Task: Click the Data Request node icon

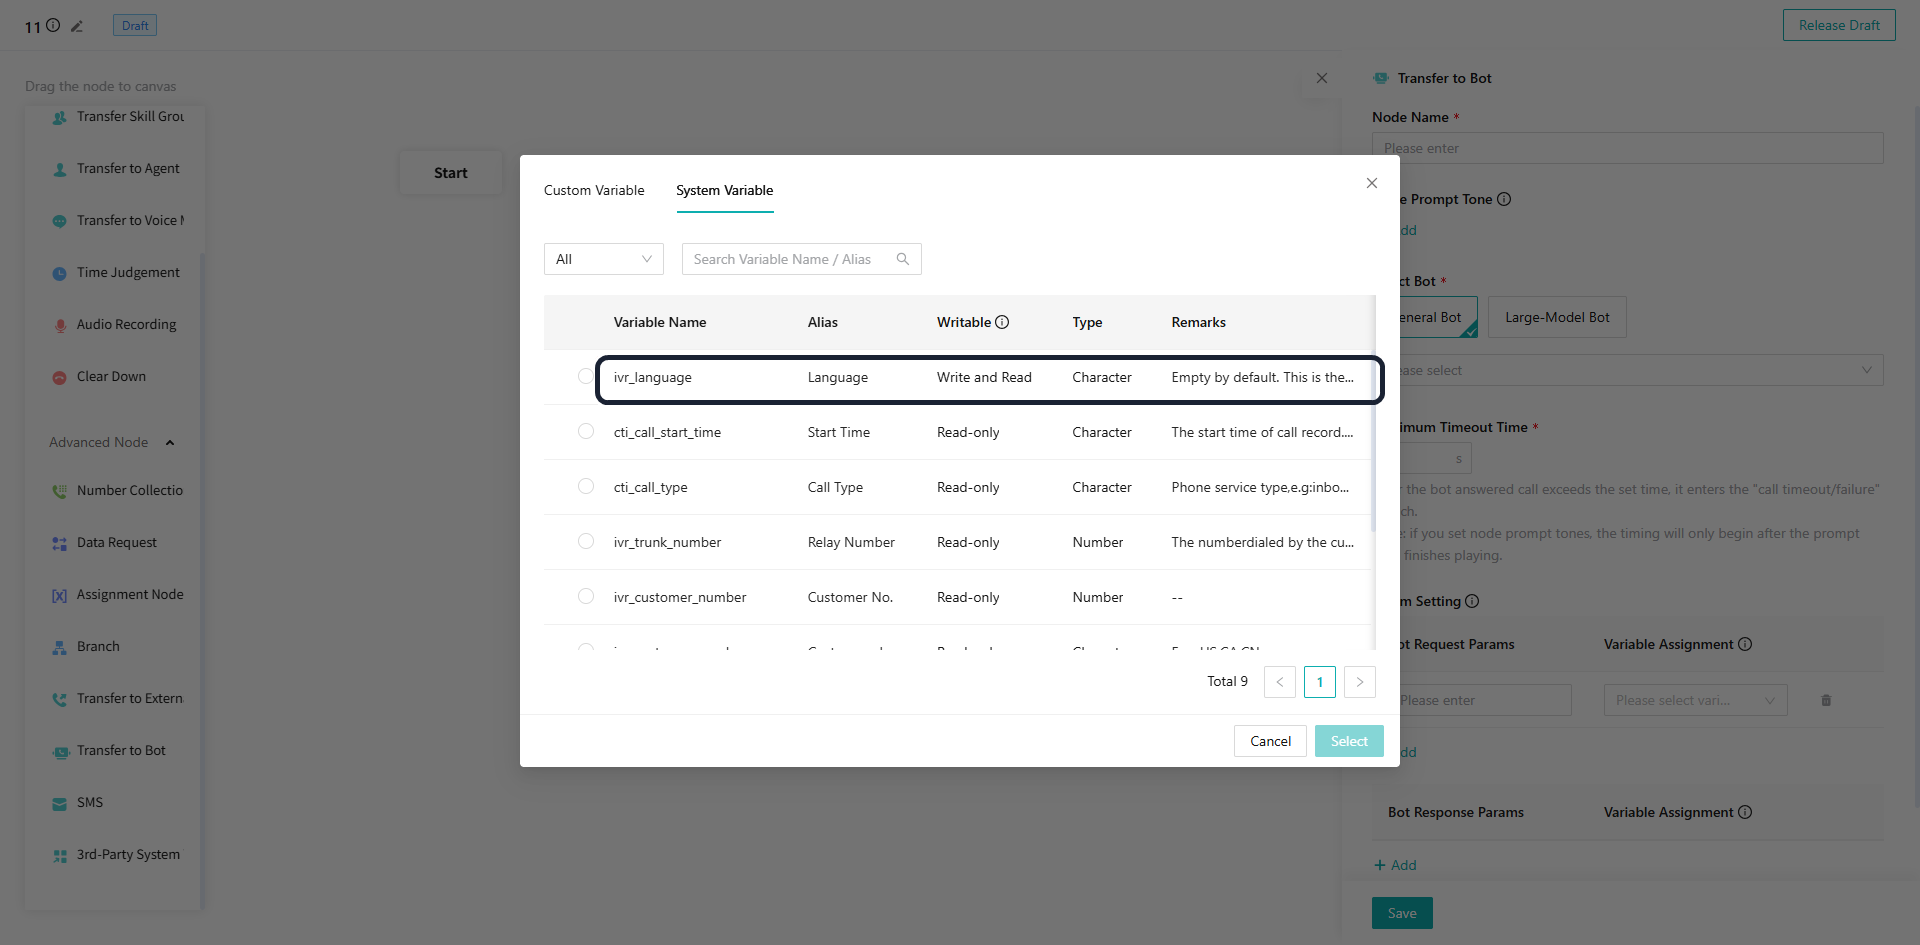Action: coord(60,543)
